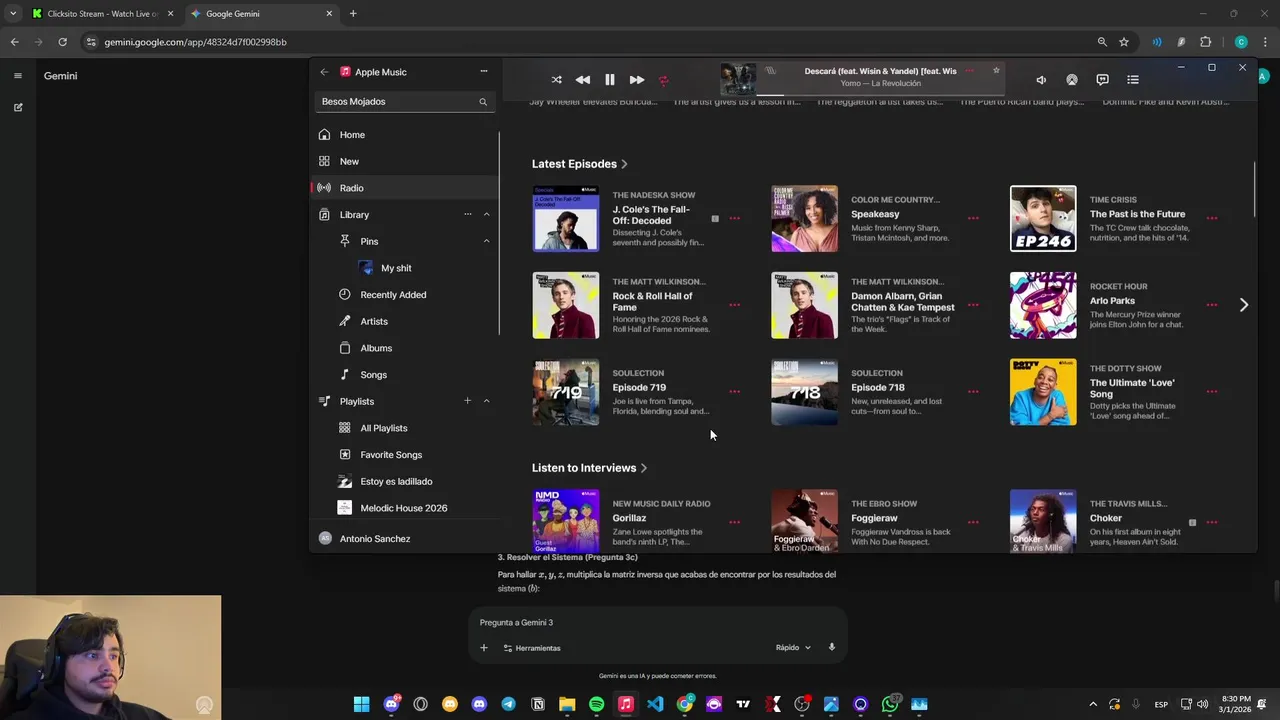This screenshot has height=720, width=1280.
Task: Pause the currently playing song
Action: point(610,80)
